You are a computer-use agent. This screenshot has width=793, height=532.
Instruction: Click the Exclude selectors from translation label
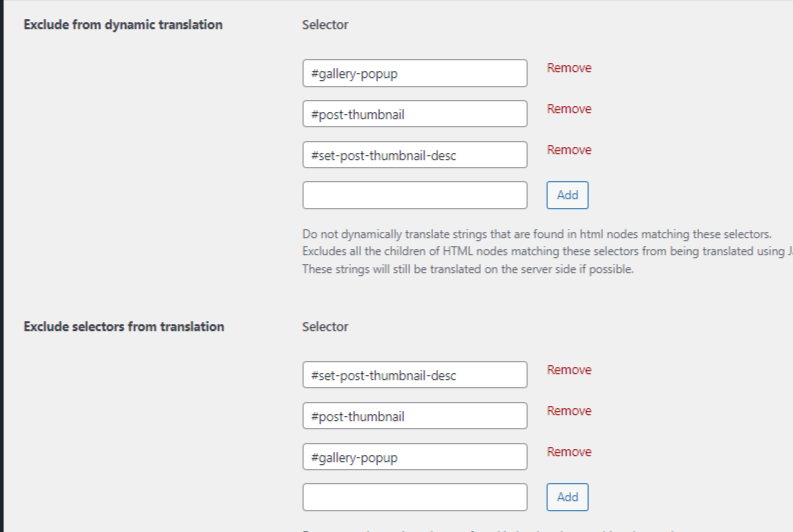(124, 327)
